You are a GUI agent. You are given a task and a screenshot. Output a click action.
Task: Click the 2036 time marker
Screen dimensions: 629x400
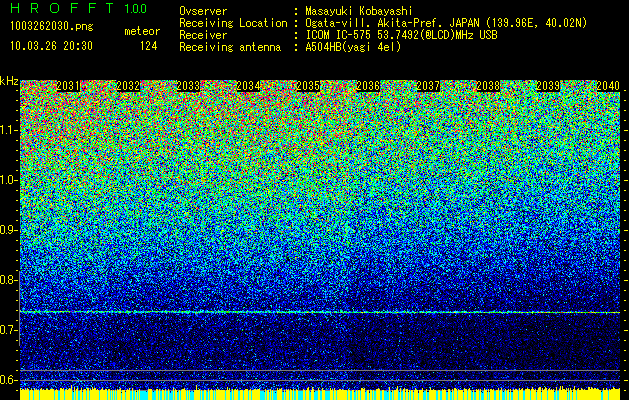pyautogui.click(x=368, y=86)
